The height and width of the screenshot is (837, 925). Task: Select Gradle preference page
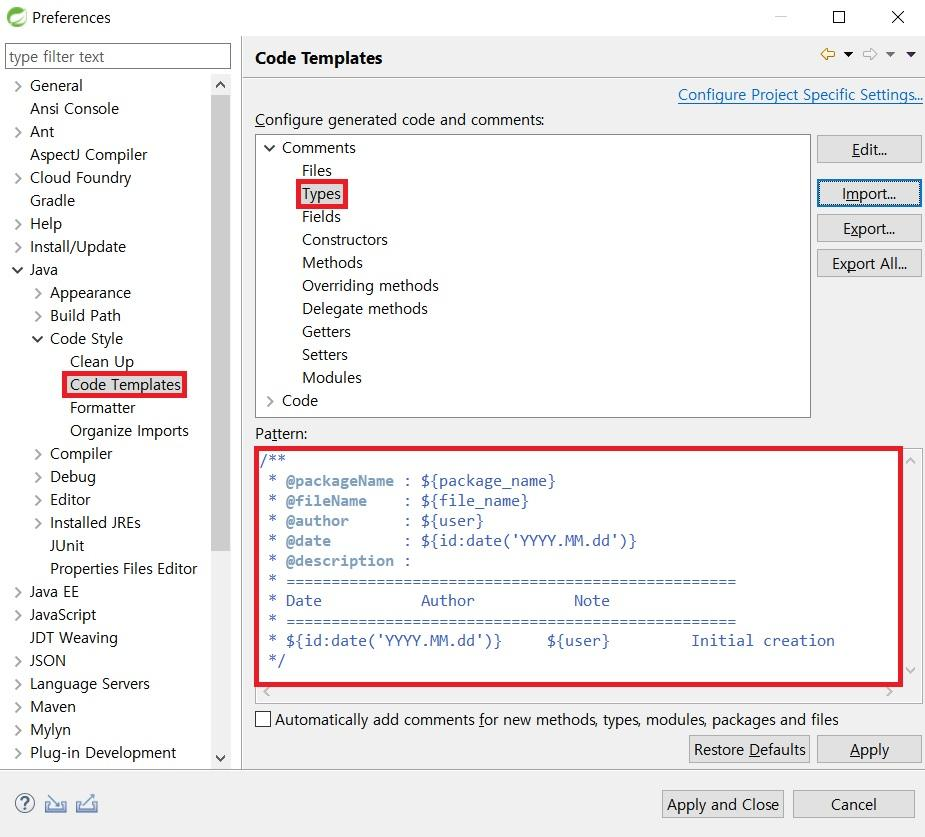(x=53, y=201)
